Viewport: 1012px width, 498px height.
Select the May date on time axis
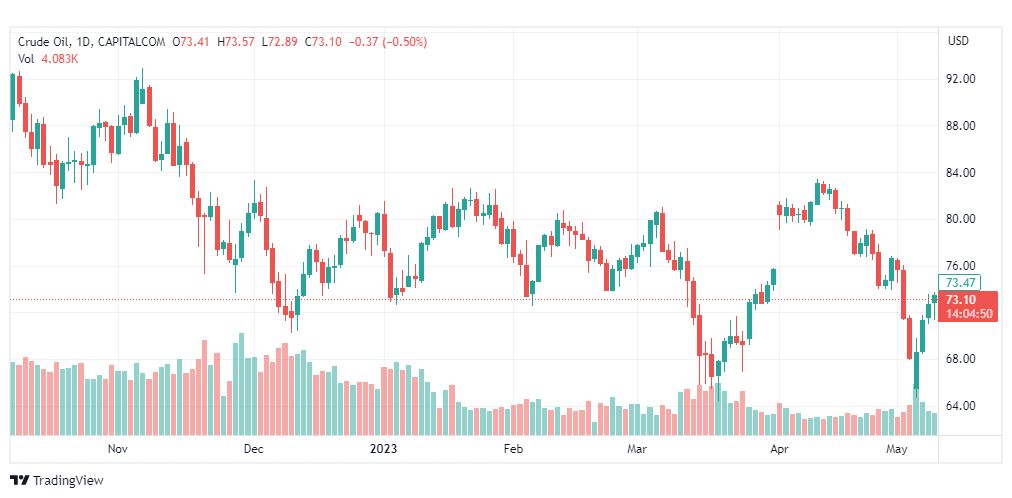(897, 448)
